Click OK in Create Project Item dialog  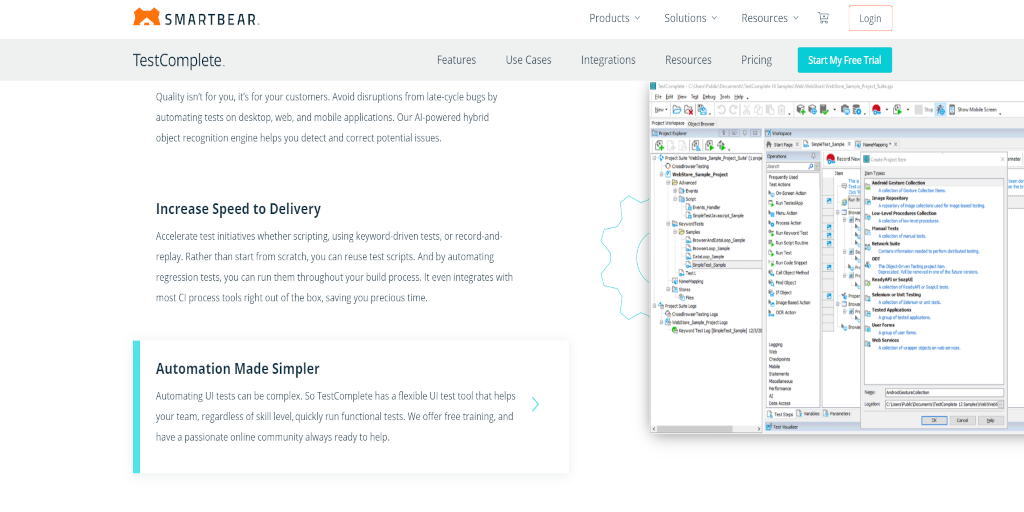tap(934, 421)
